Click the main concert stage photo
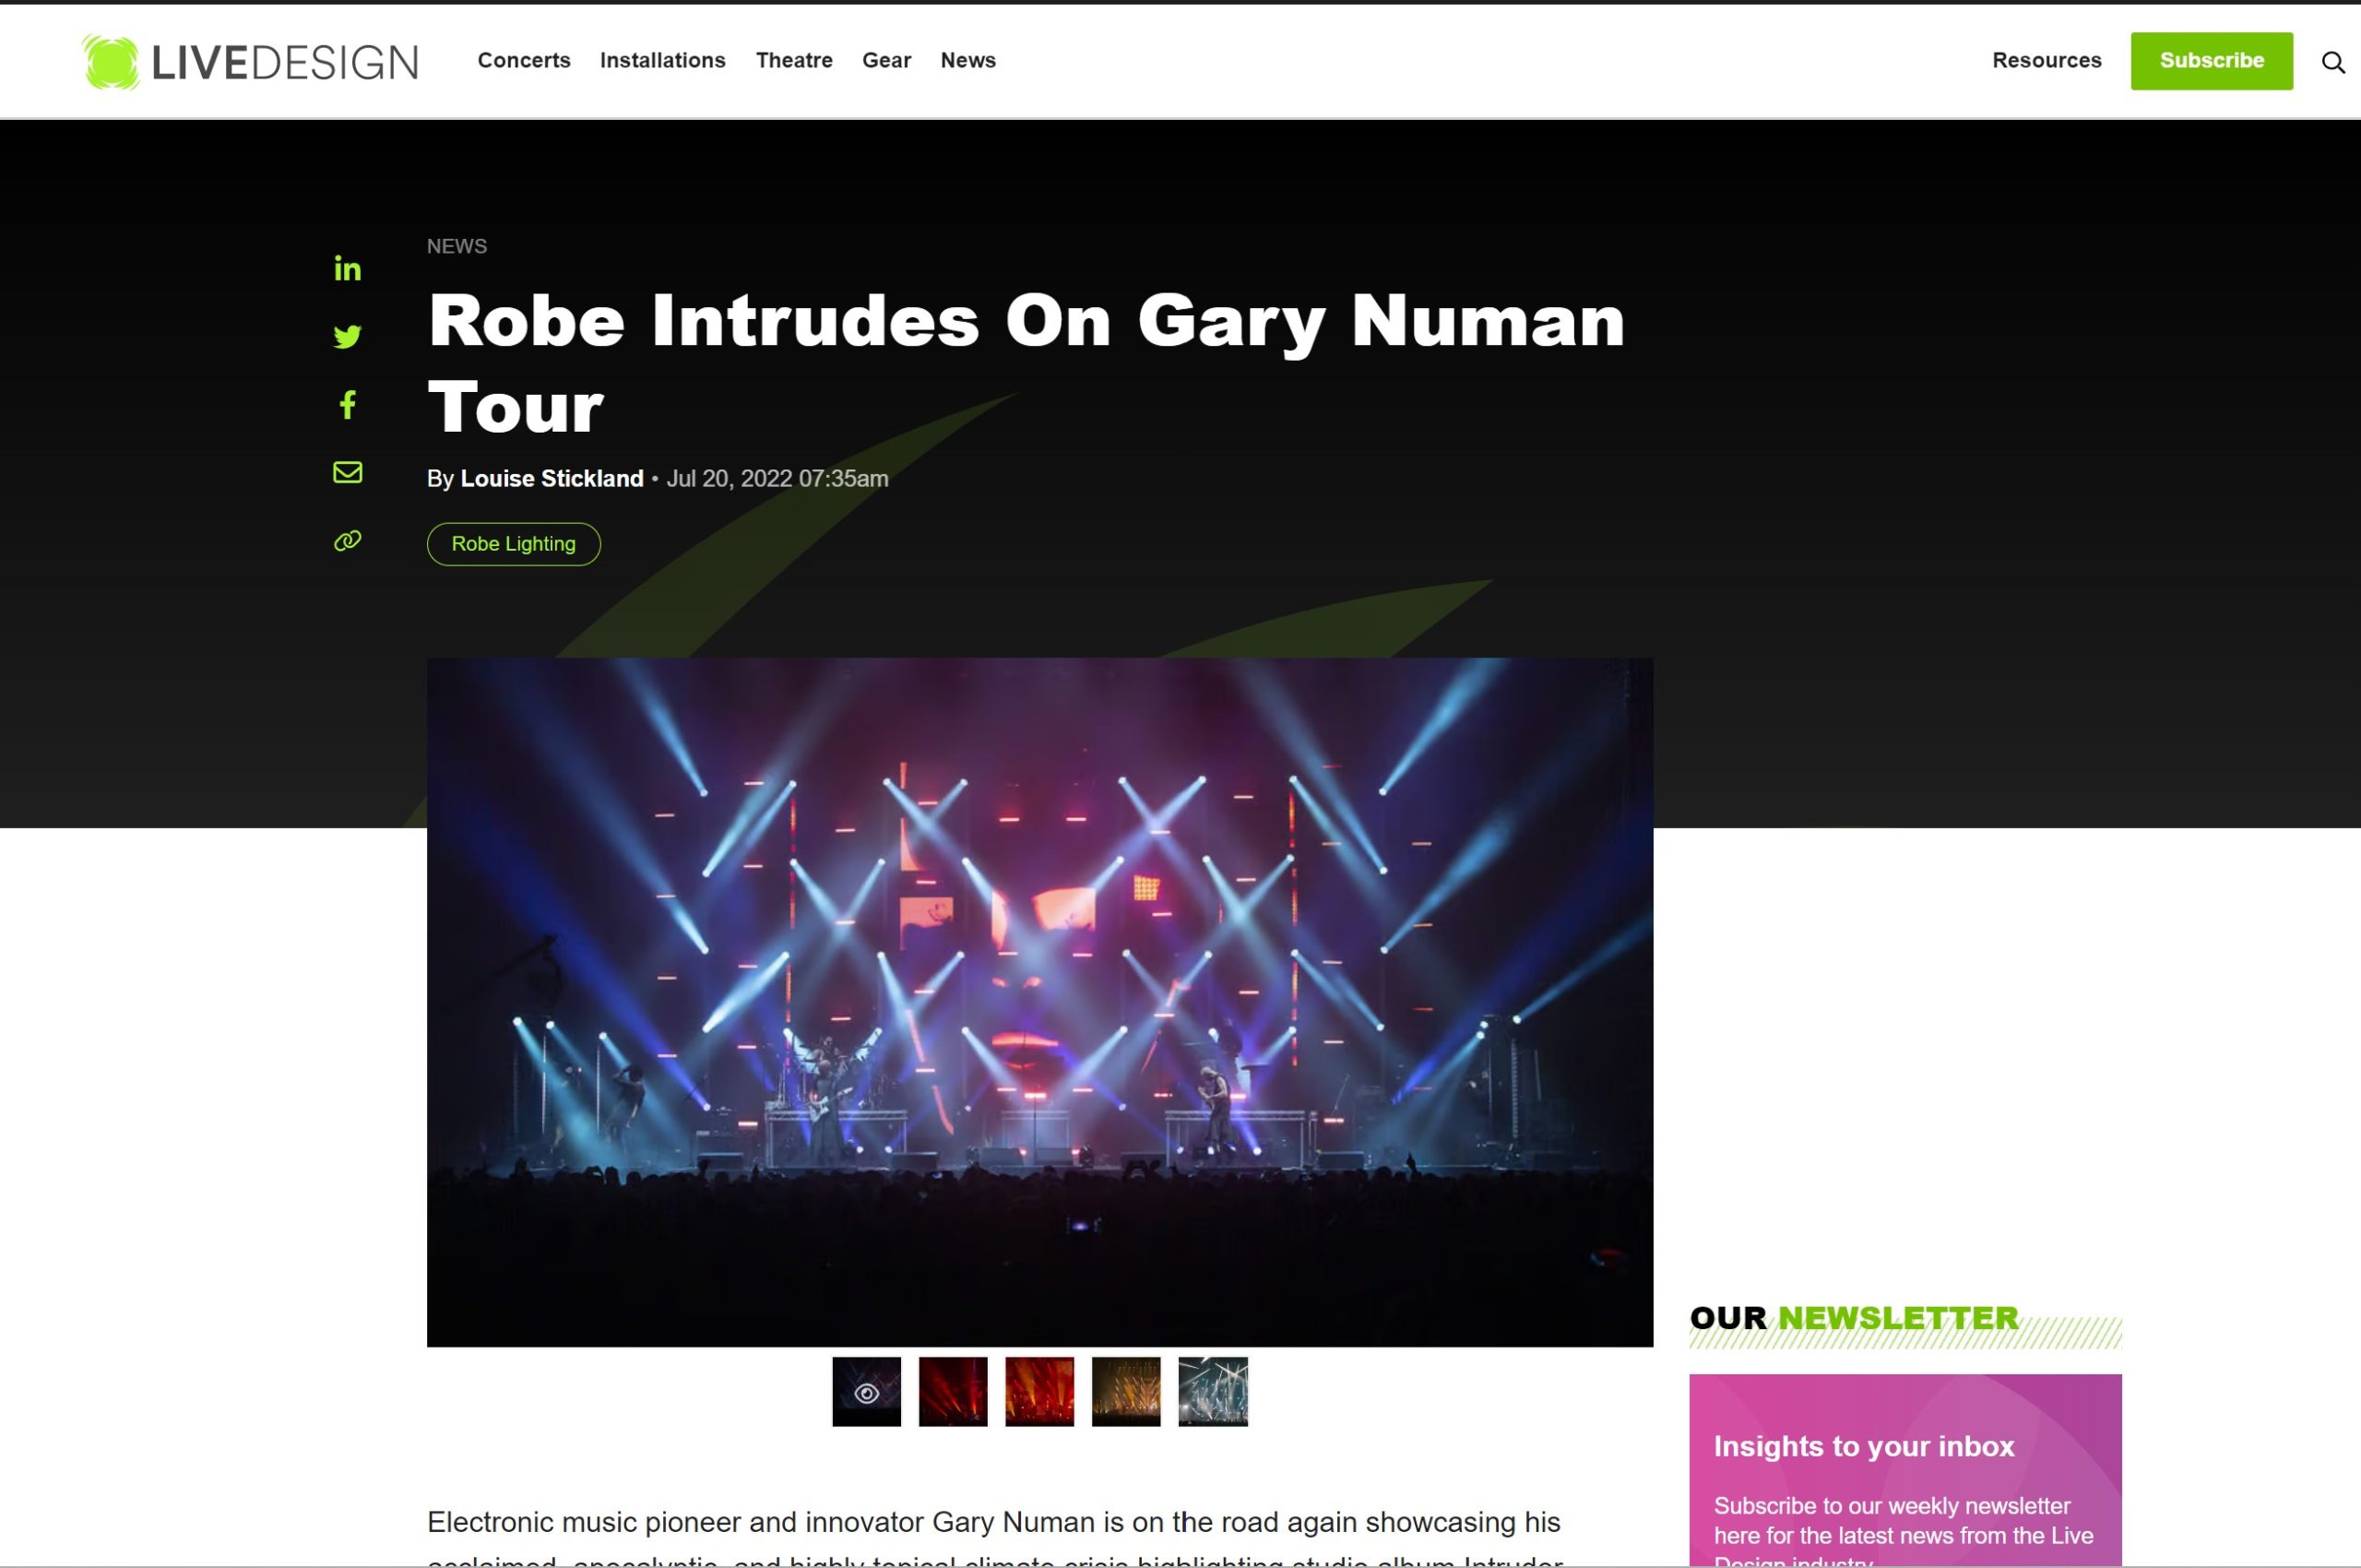Screen dimensions: 2361x1568 (x=1039, y=1002)
